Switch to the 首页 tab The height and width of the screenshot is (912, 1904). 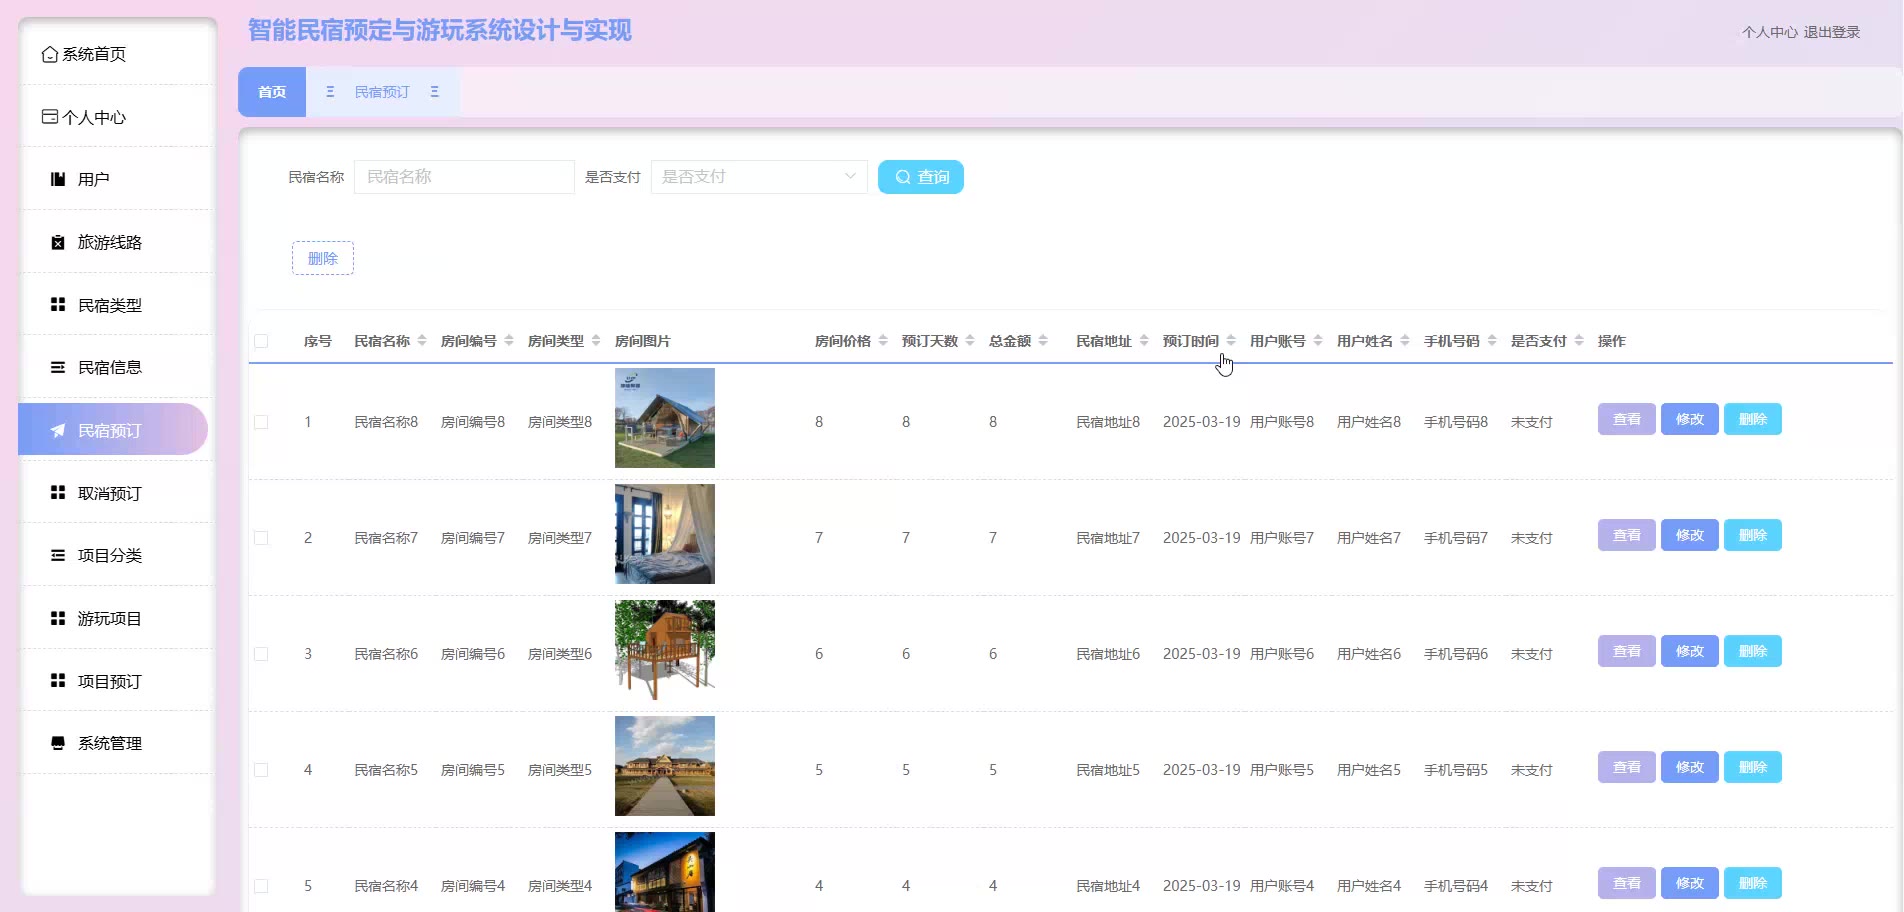pos(272,92)
